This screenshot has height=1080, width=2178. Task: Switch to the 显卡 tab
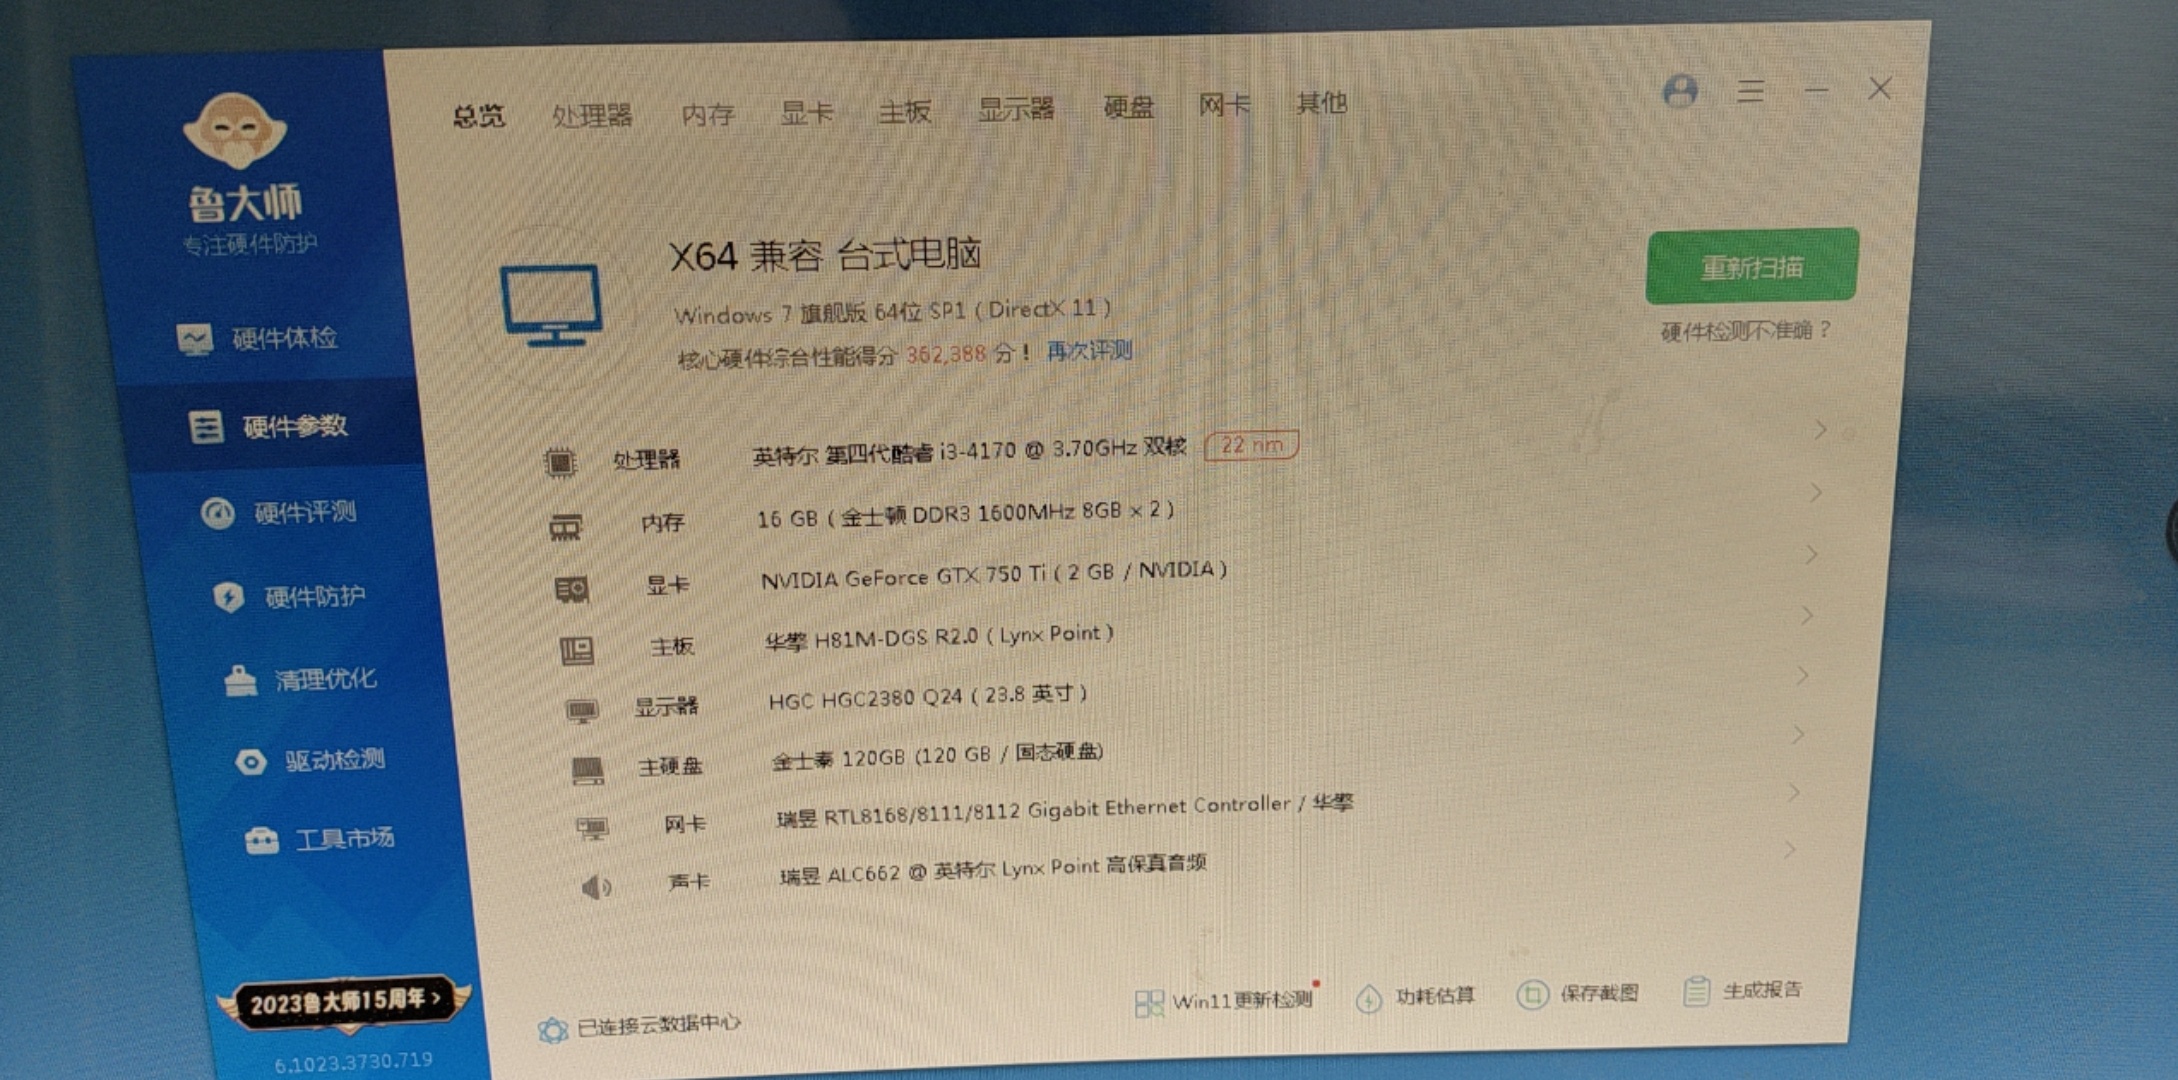[806, 112]
